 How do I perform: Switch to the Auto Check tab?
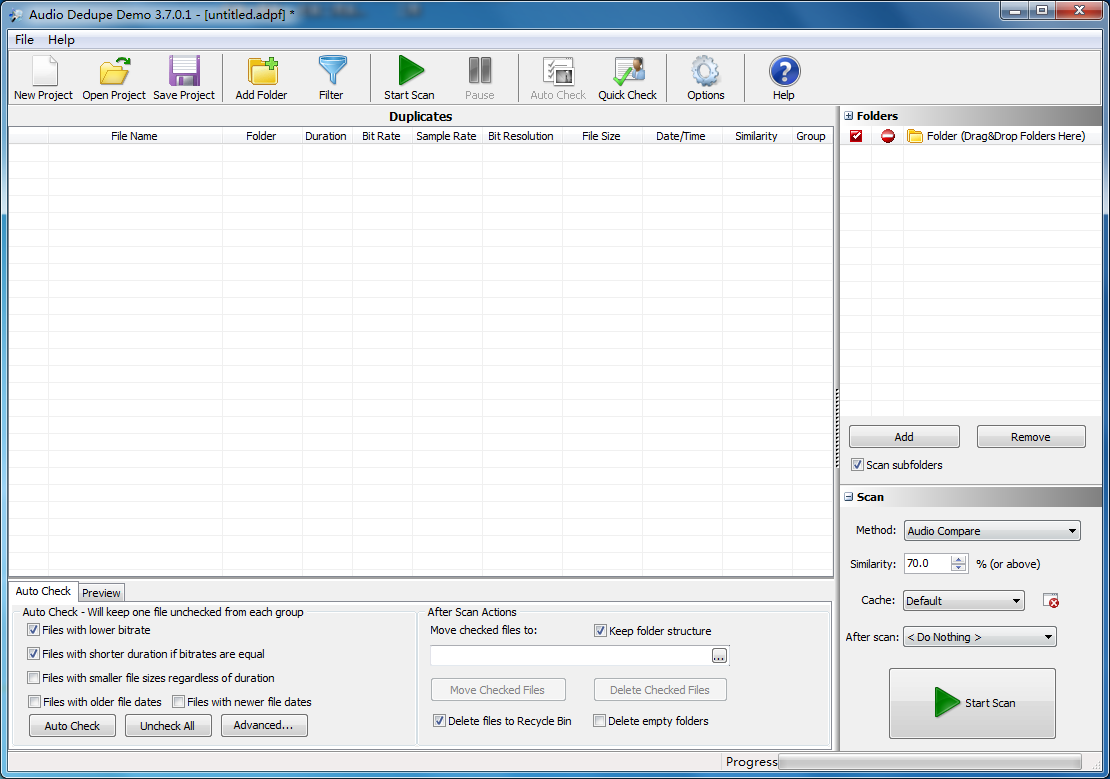(43, 591)
